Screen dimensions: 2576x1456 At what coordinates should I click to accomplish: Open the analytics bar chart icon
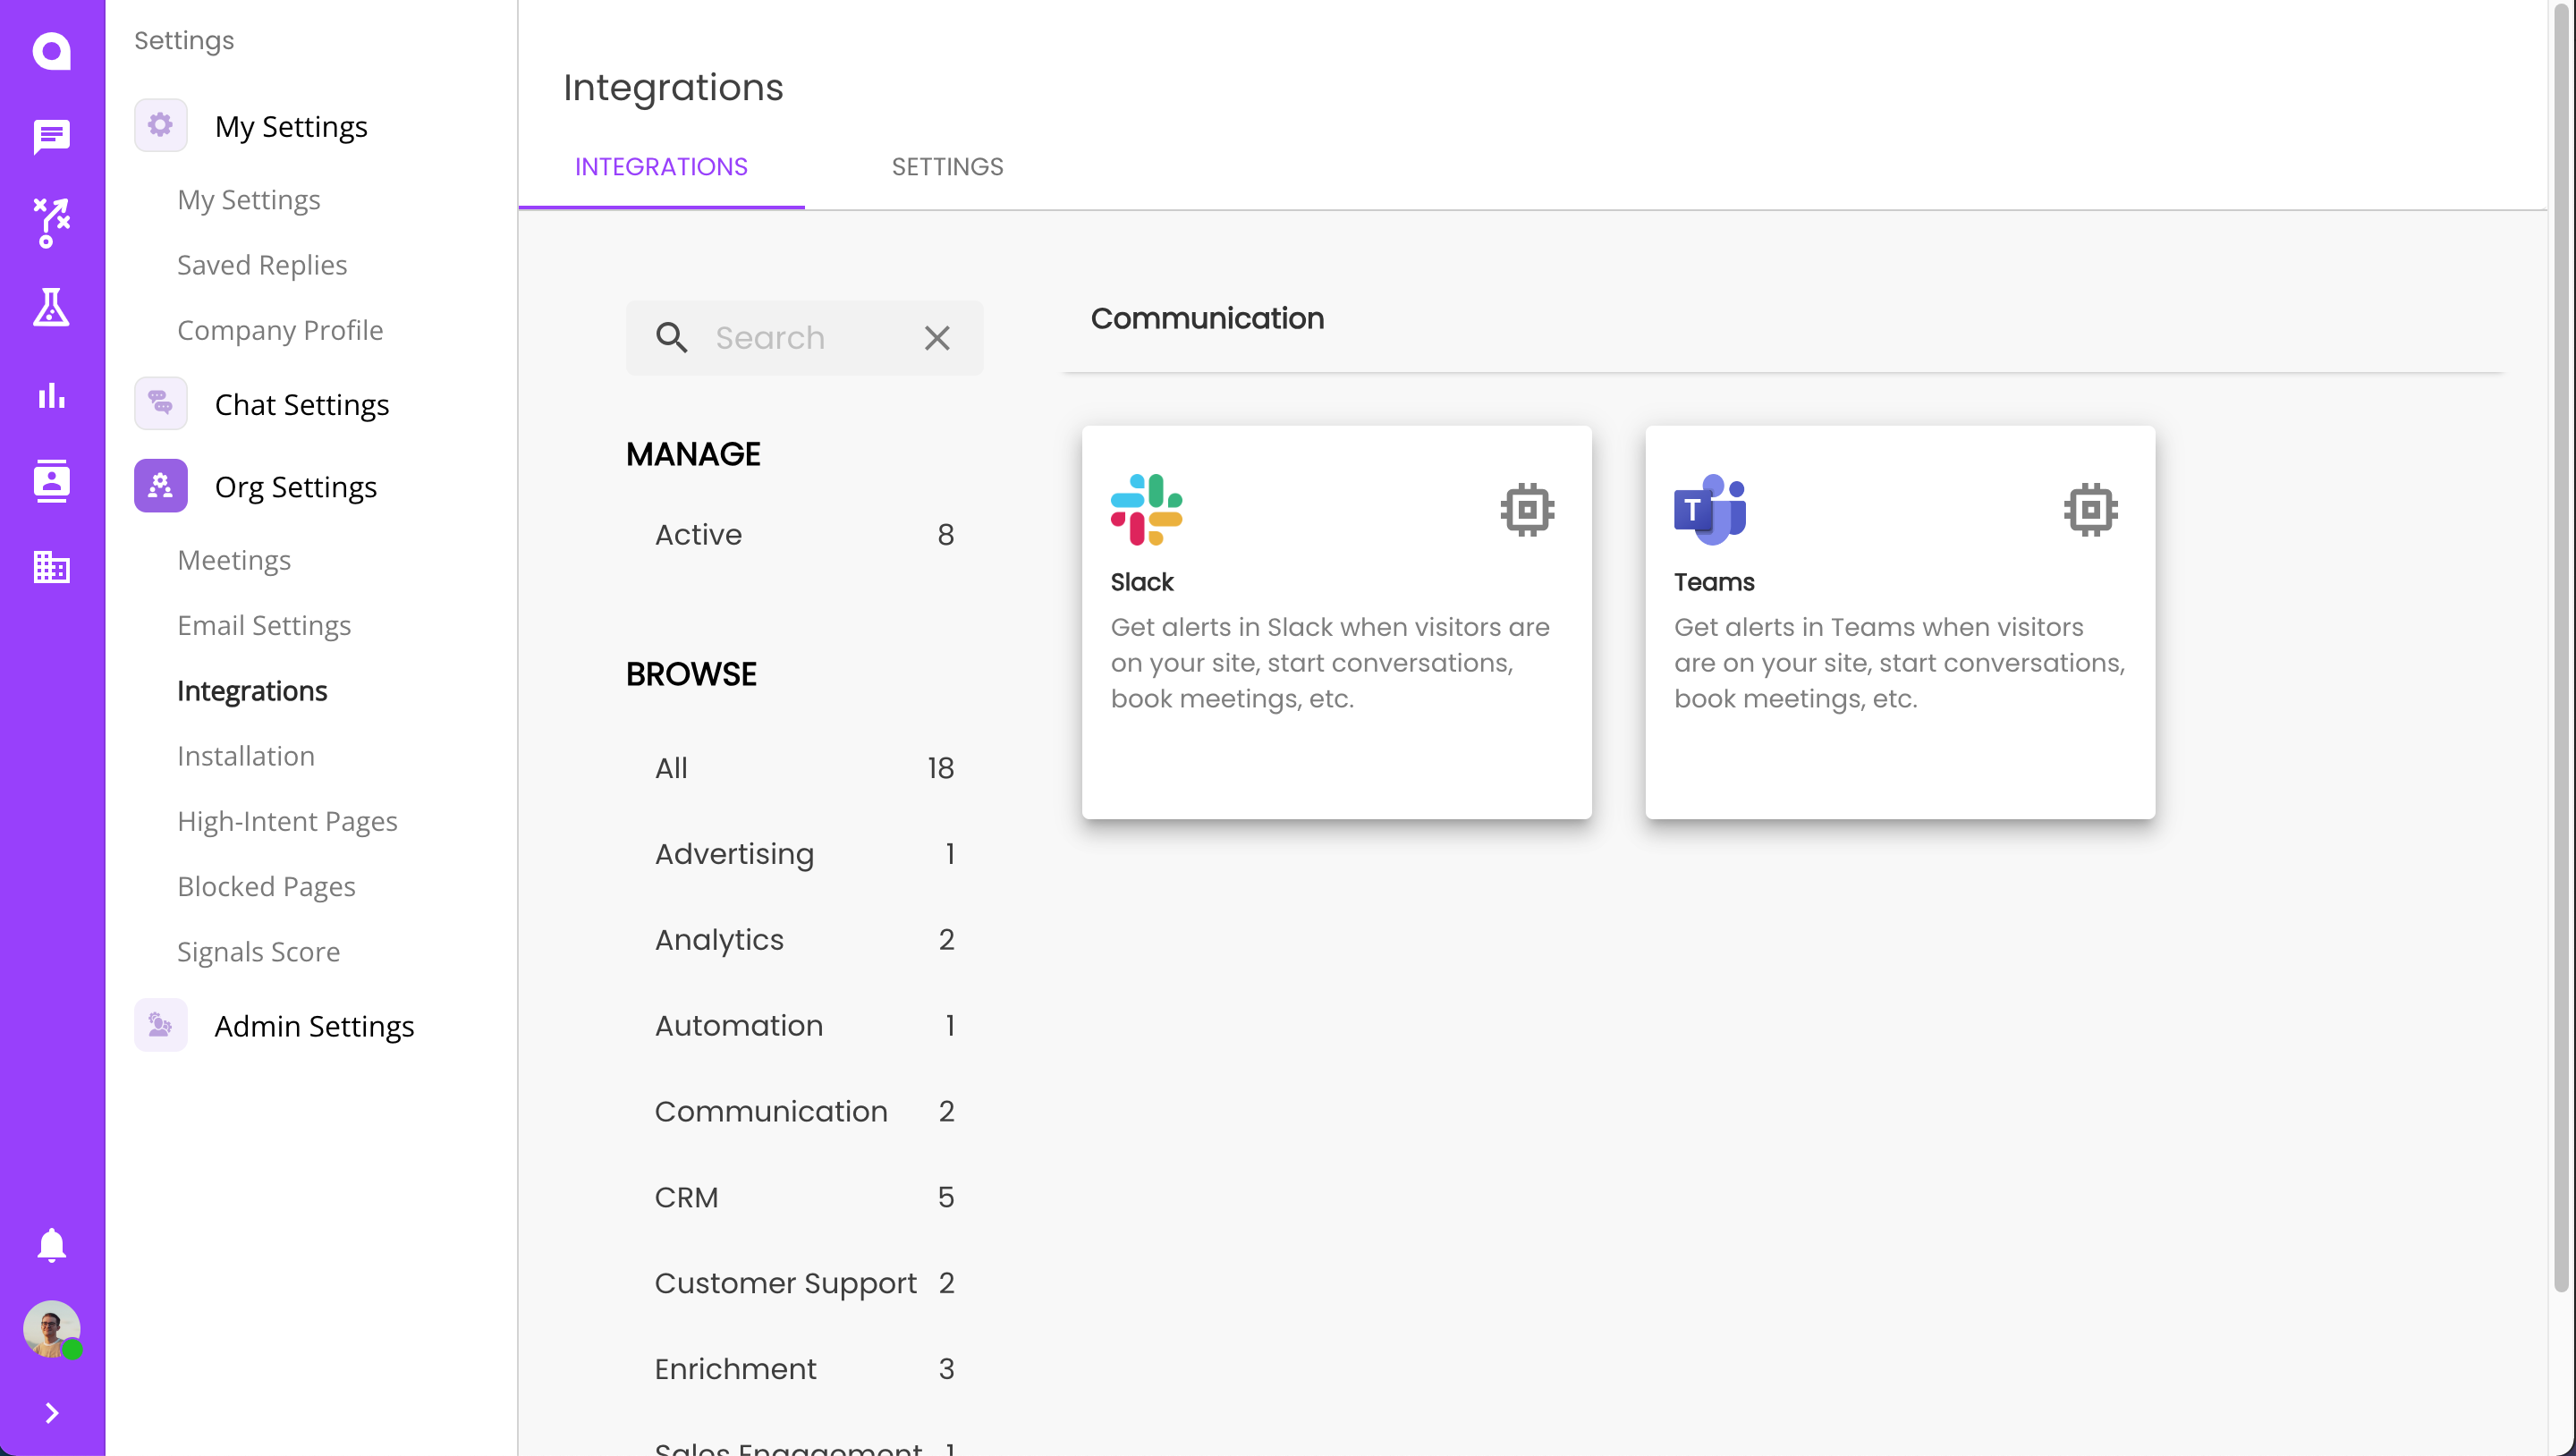[x=51, y=396]
